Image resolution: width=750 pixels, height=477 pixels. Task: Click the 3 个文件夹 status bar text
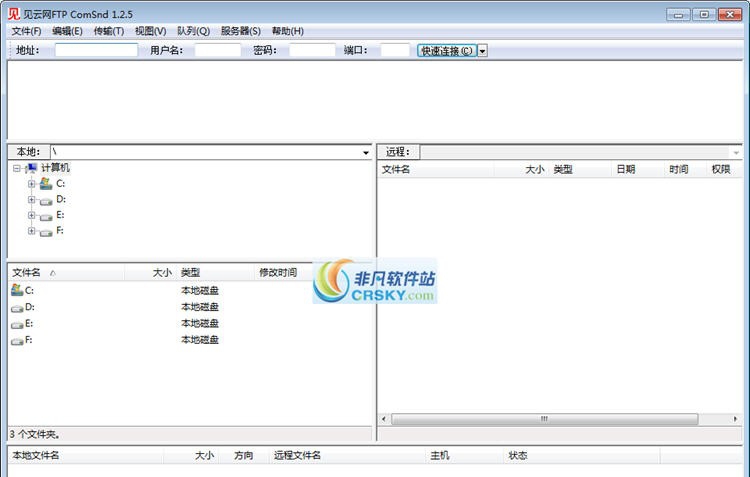pos(35,434)
